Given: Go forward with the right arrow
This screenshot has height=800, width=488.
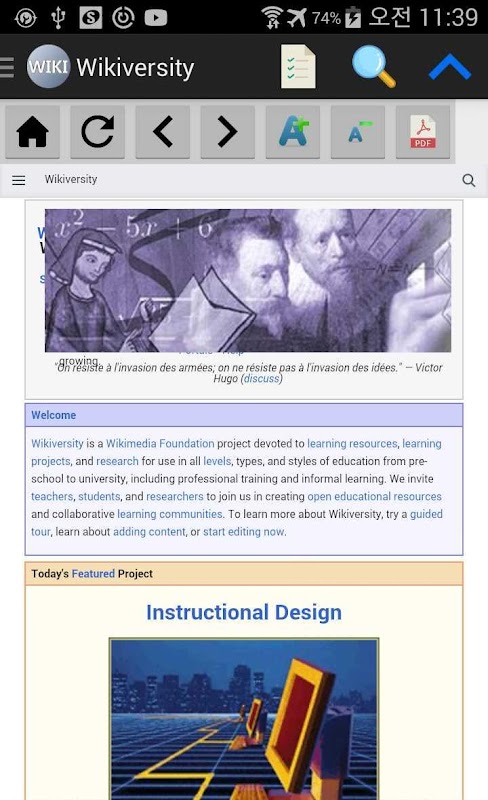Looking at the screenshot, I should click(227, 132).
